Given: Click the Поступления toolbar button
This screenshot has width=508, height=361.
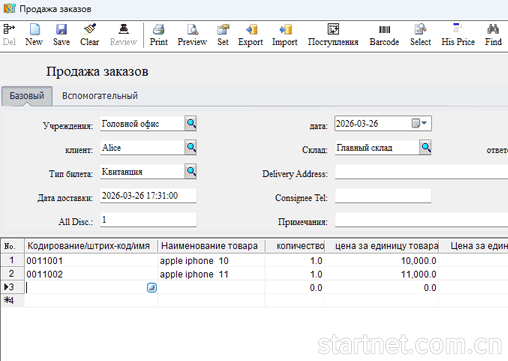Looking at the screenshot, I should (333, 35).
